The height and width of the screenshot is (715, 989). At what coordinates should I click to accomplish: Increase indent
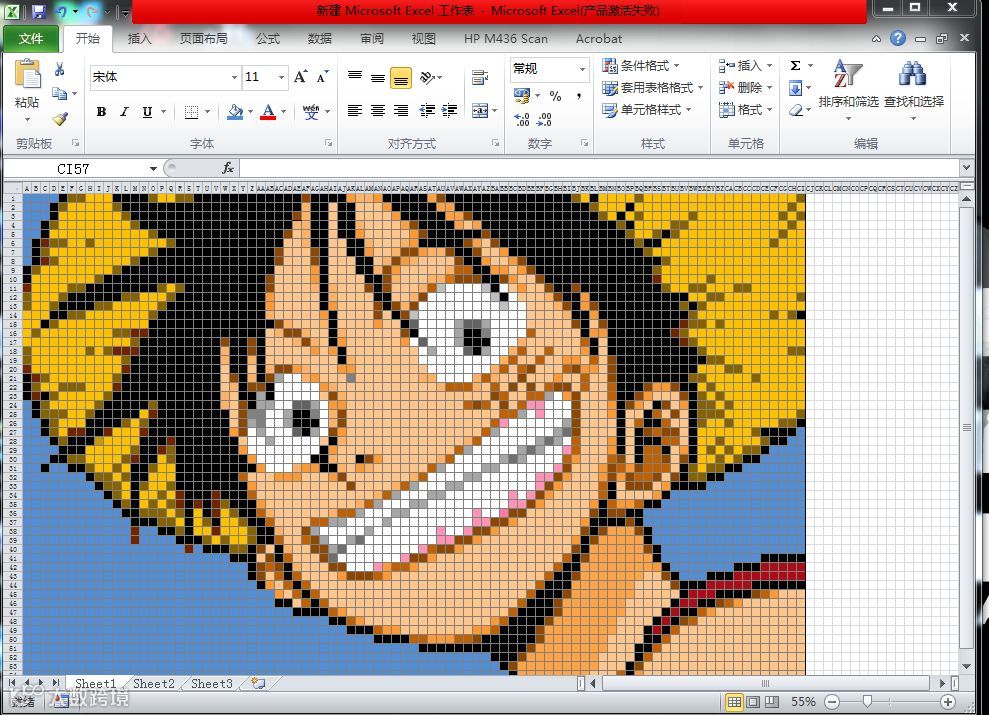click(x=450, y=111)
